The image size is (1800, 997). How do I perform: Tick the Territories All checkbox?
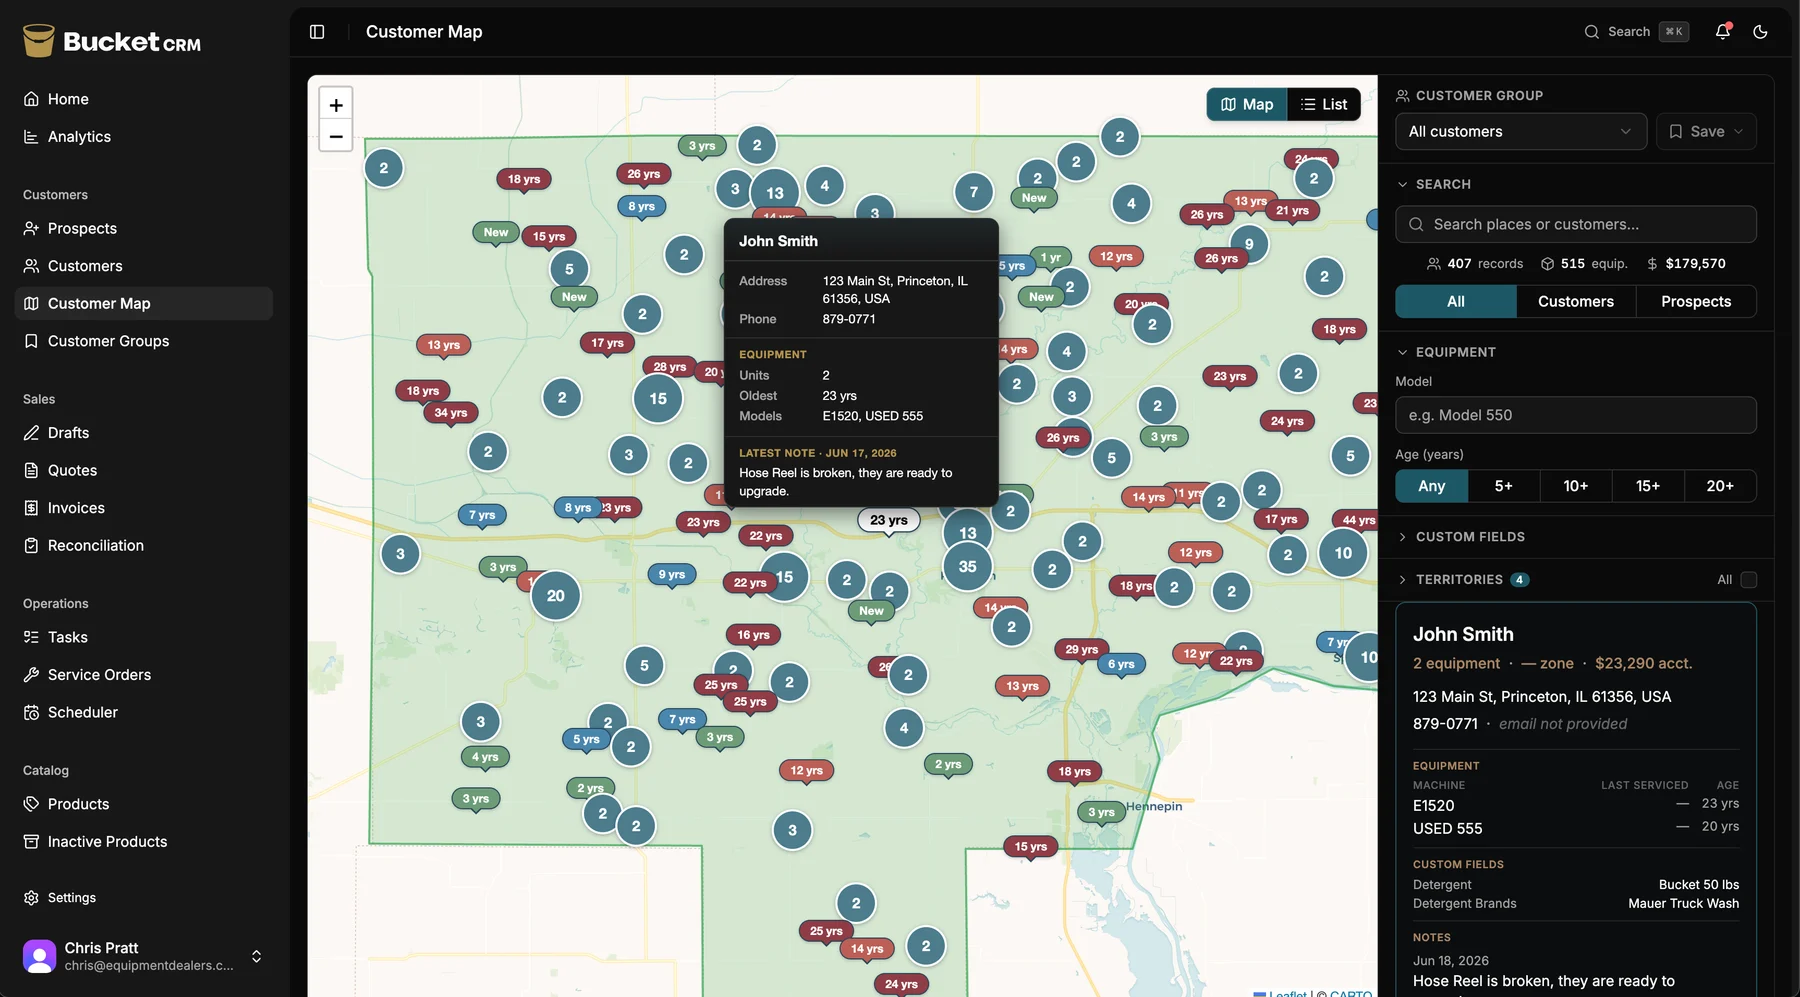click(1748, 580)
